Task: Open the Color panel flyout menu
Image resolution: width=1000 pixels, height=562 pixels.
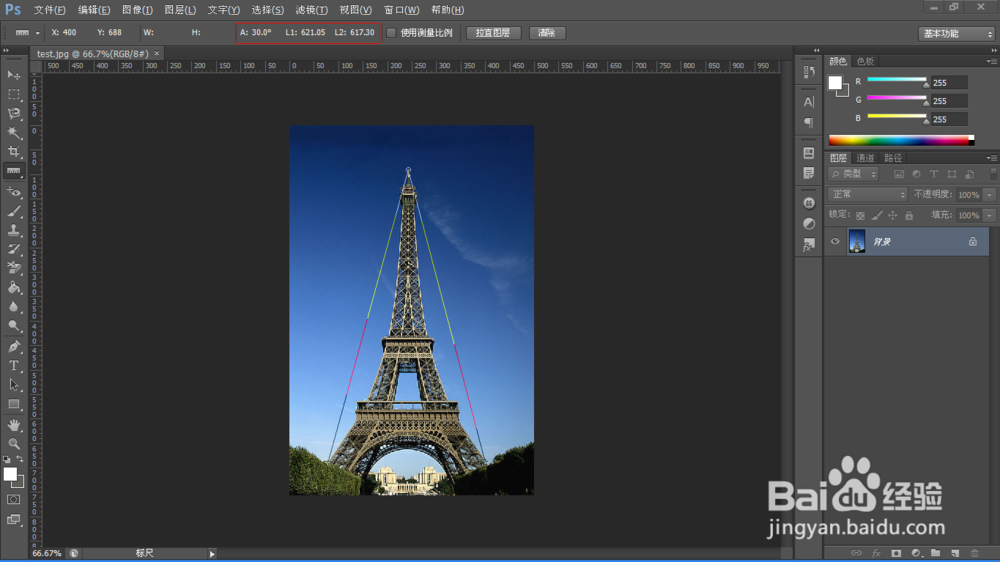Action: [991, 61]
